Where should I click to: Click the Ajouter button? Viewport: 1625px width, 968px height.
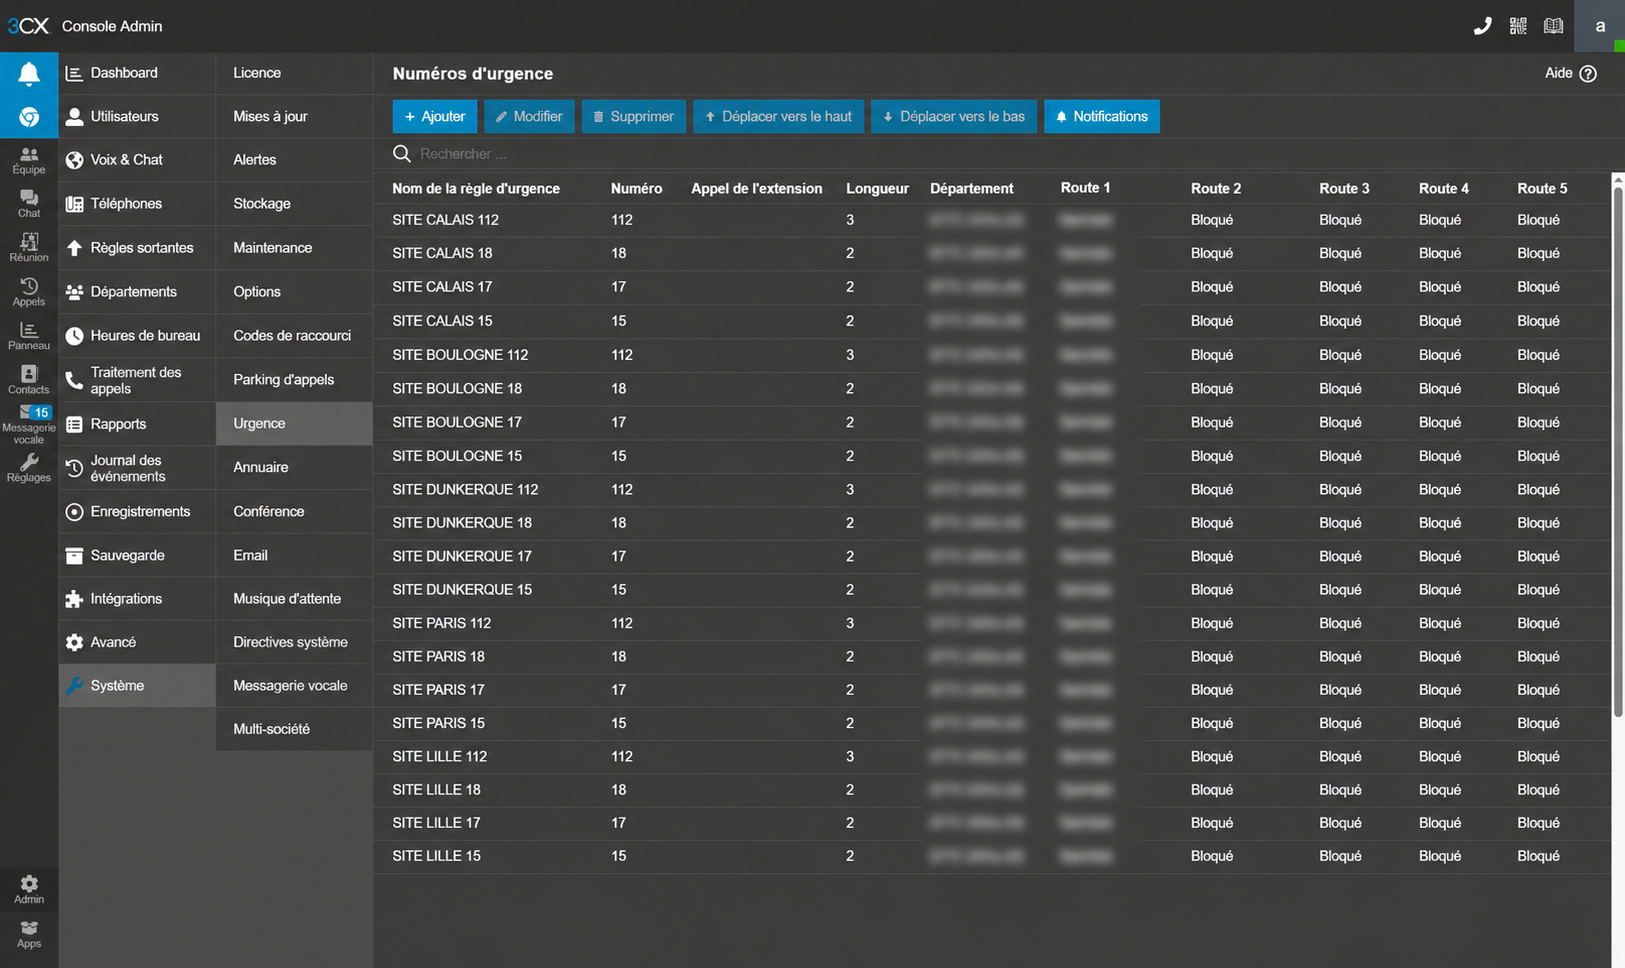435,116
